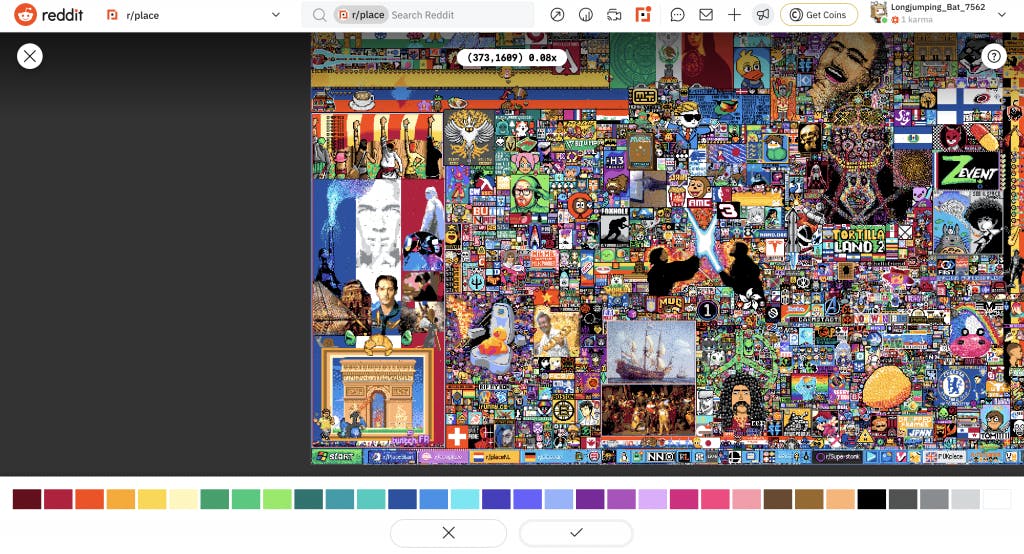Viewport: 1024px width, 554px height.
Task: Select the amber orange color swatch
Action: click(x=121, y=499)
